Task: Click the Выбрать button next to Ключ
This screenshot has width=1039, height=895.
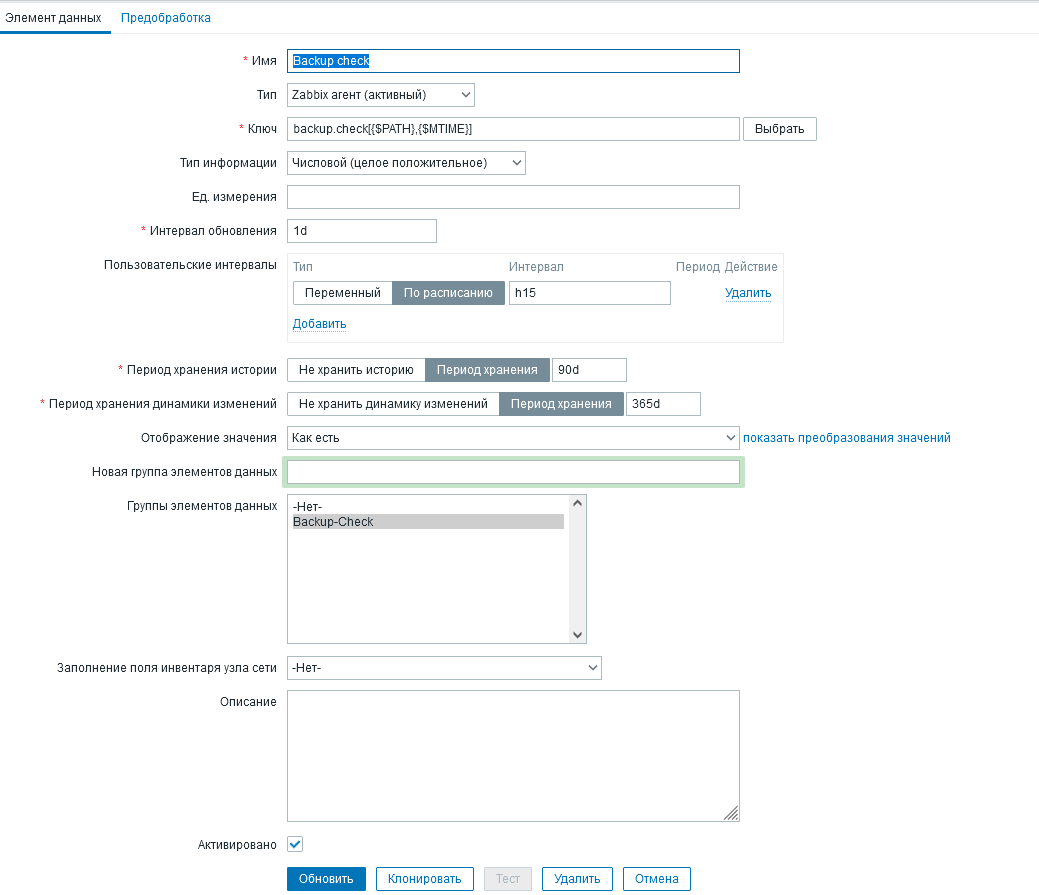Action: (x=779, y=128)
